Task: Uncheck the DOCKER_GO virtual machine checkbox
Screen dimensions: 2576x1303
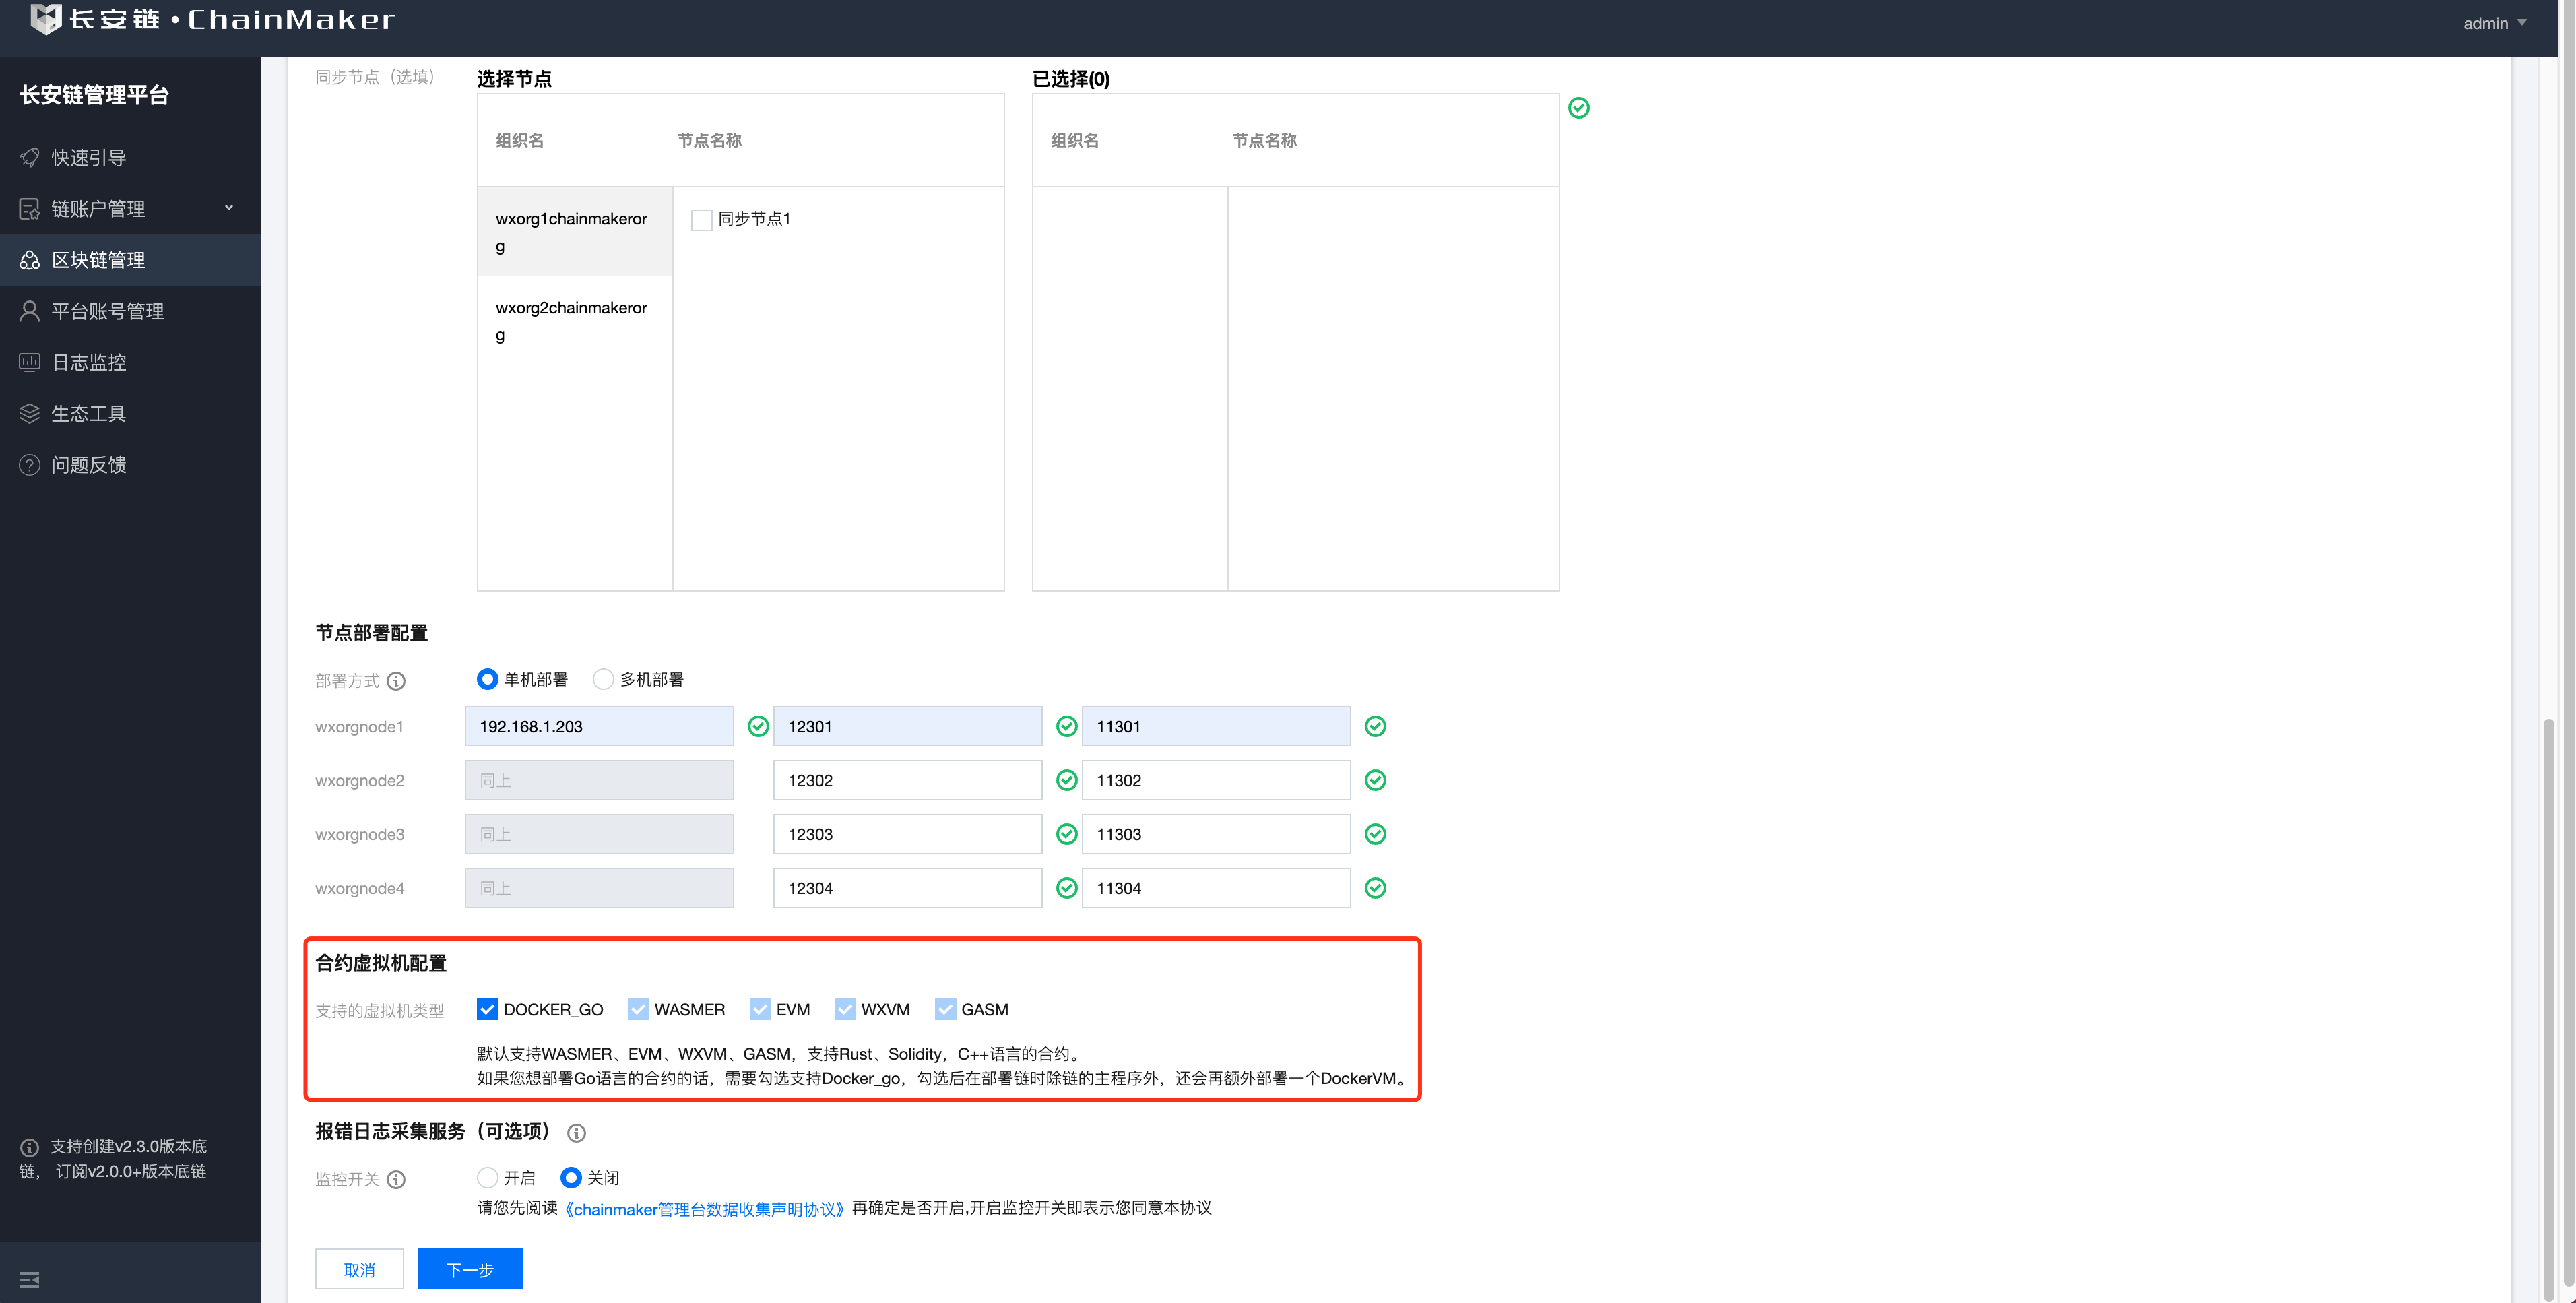Action: point(487,1009)
